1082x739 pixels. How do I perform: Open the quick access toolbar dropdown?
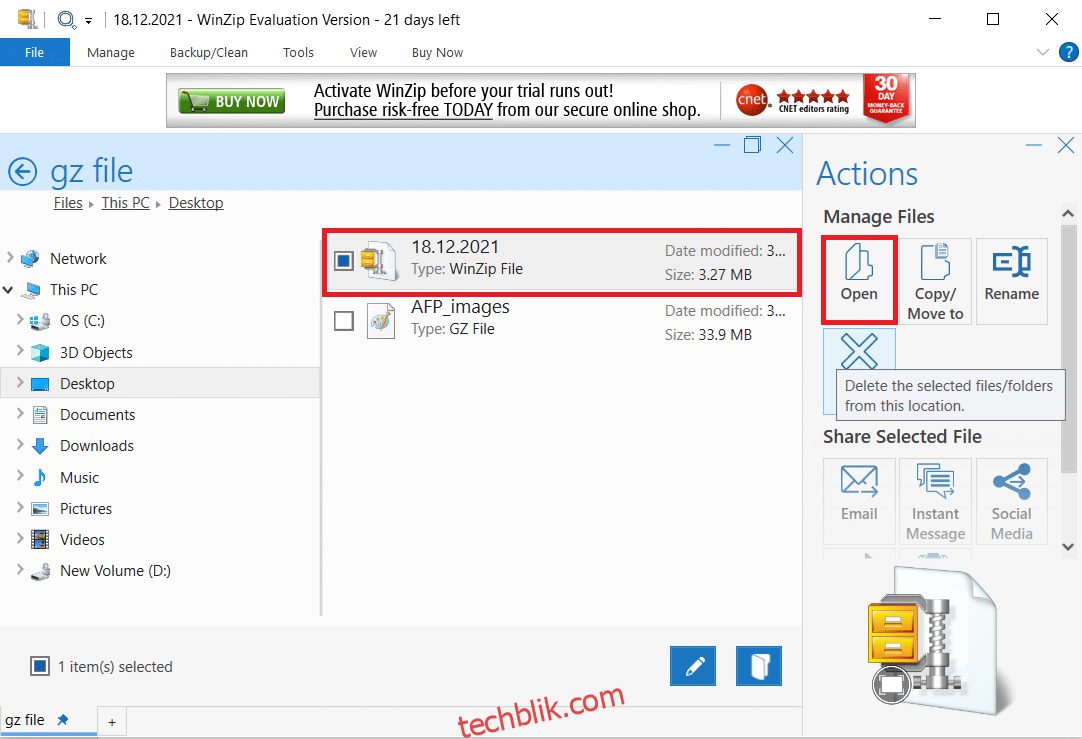point(88,21)
